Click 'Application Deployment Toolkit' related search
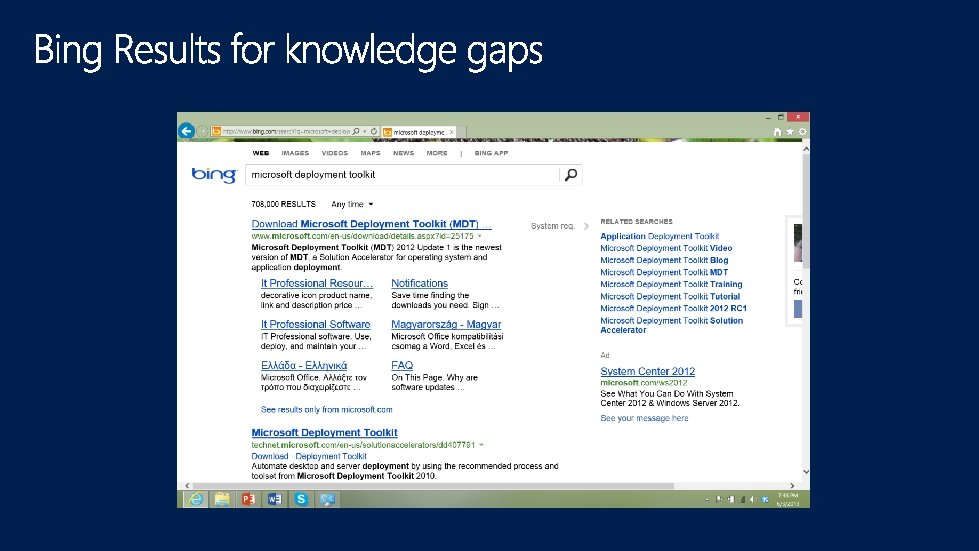 coord(659,236)
